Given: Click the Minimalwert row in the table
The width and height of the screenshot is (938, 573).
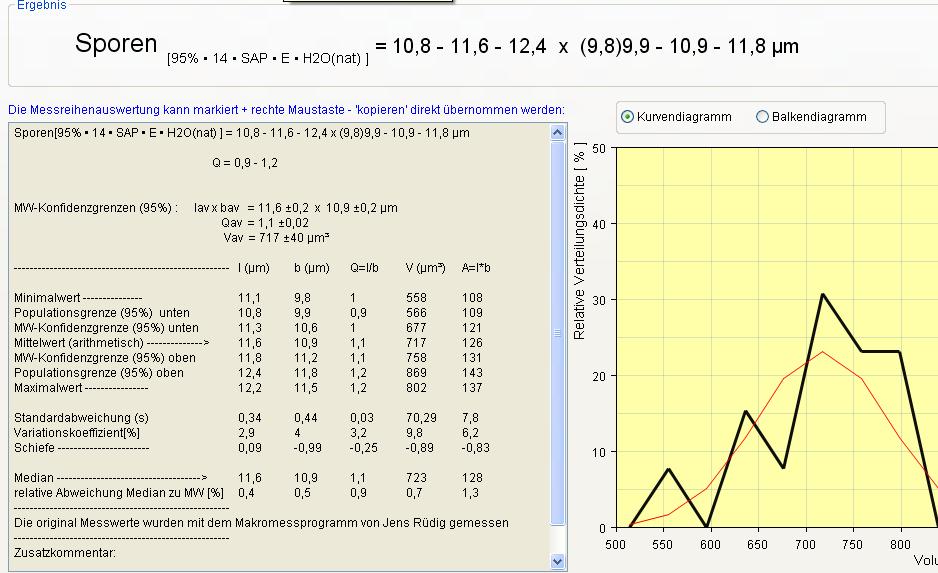Looking at the screenshot, I should pyautogui.click(x=78, y=298).
